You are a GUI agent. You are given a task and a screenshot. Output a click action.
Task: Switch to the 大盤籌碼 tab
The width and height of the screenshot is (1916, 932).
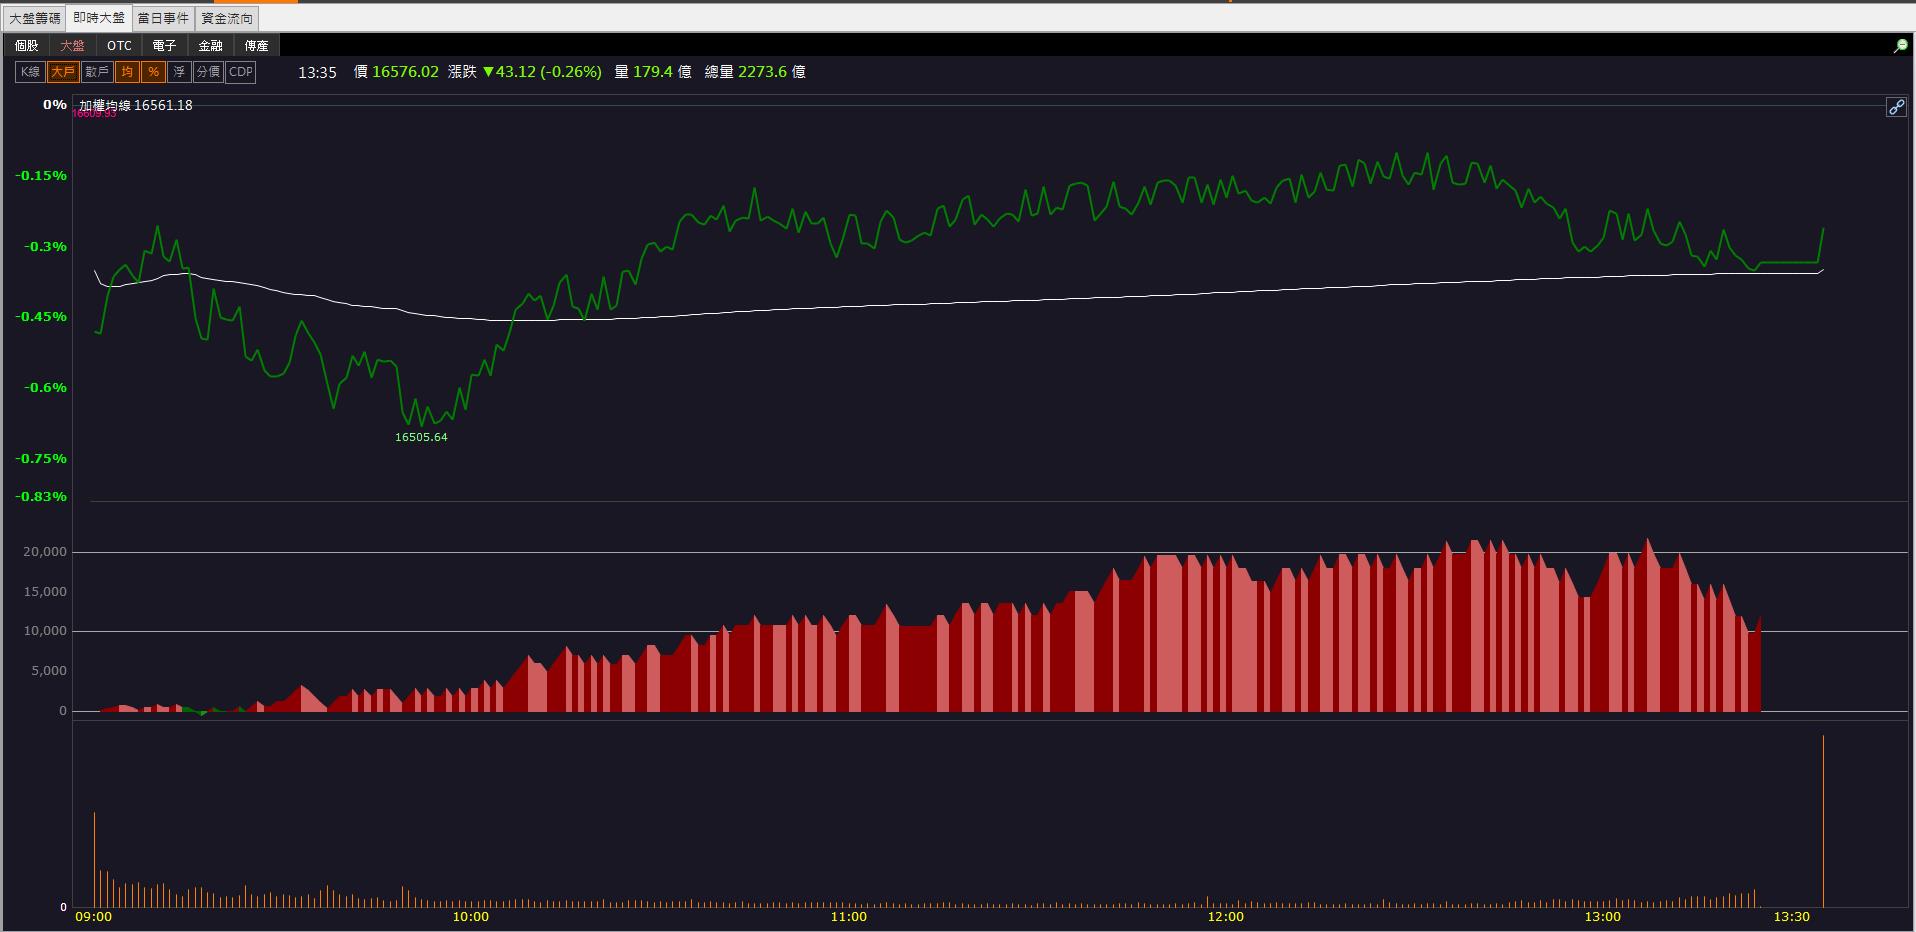pyautogui.click(x=35, y=18)
